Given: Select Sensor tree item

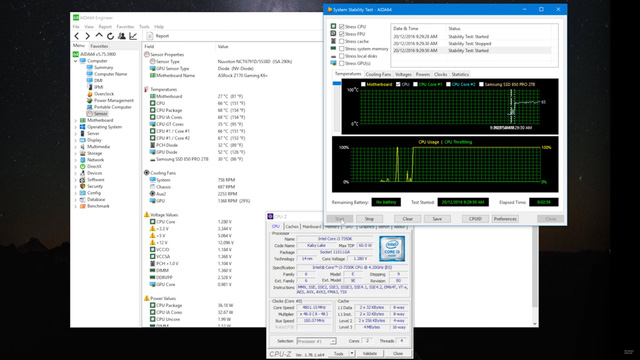Looking at the screenshot, I should (100, 113).
